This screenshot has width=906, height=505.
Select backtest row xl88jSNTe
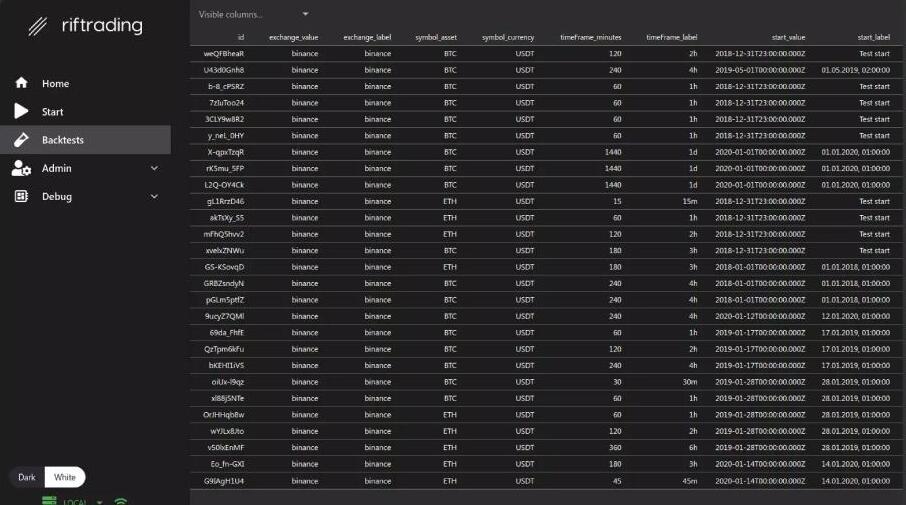pos(546,399)
